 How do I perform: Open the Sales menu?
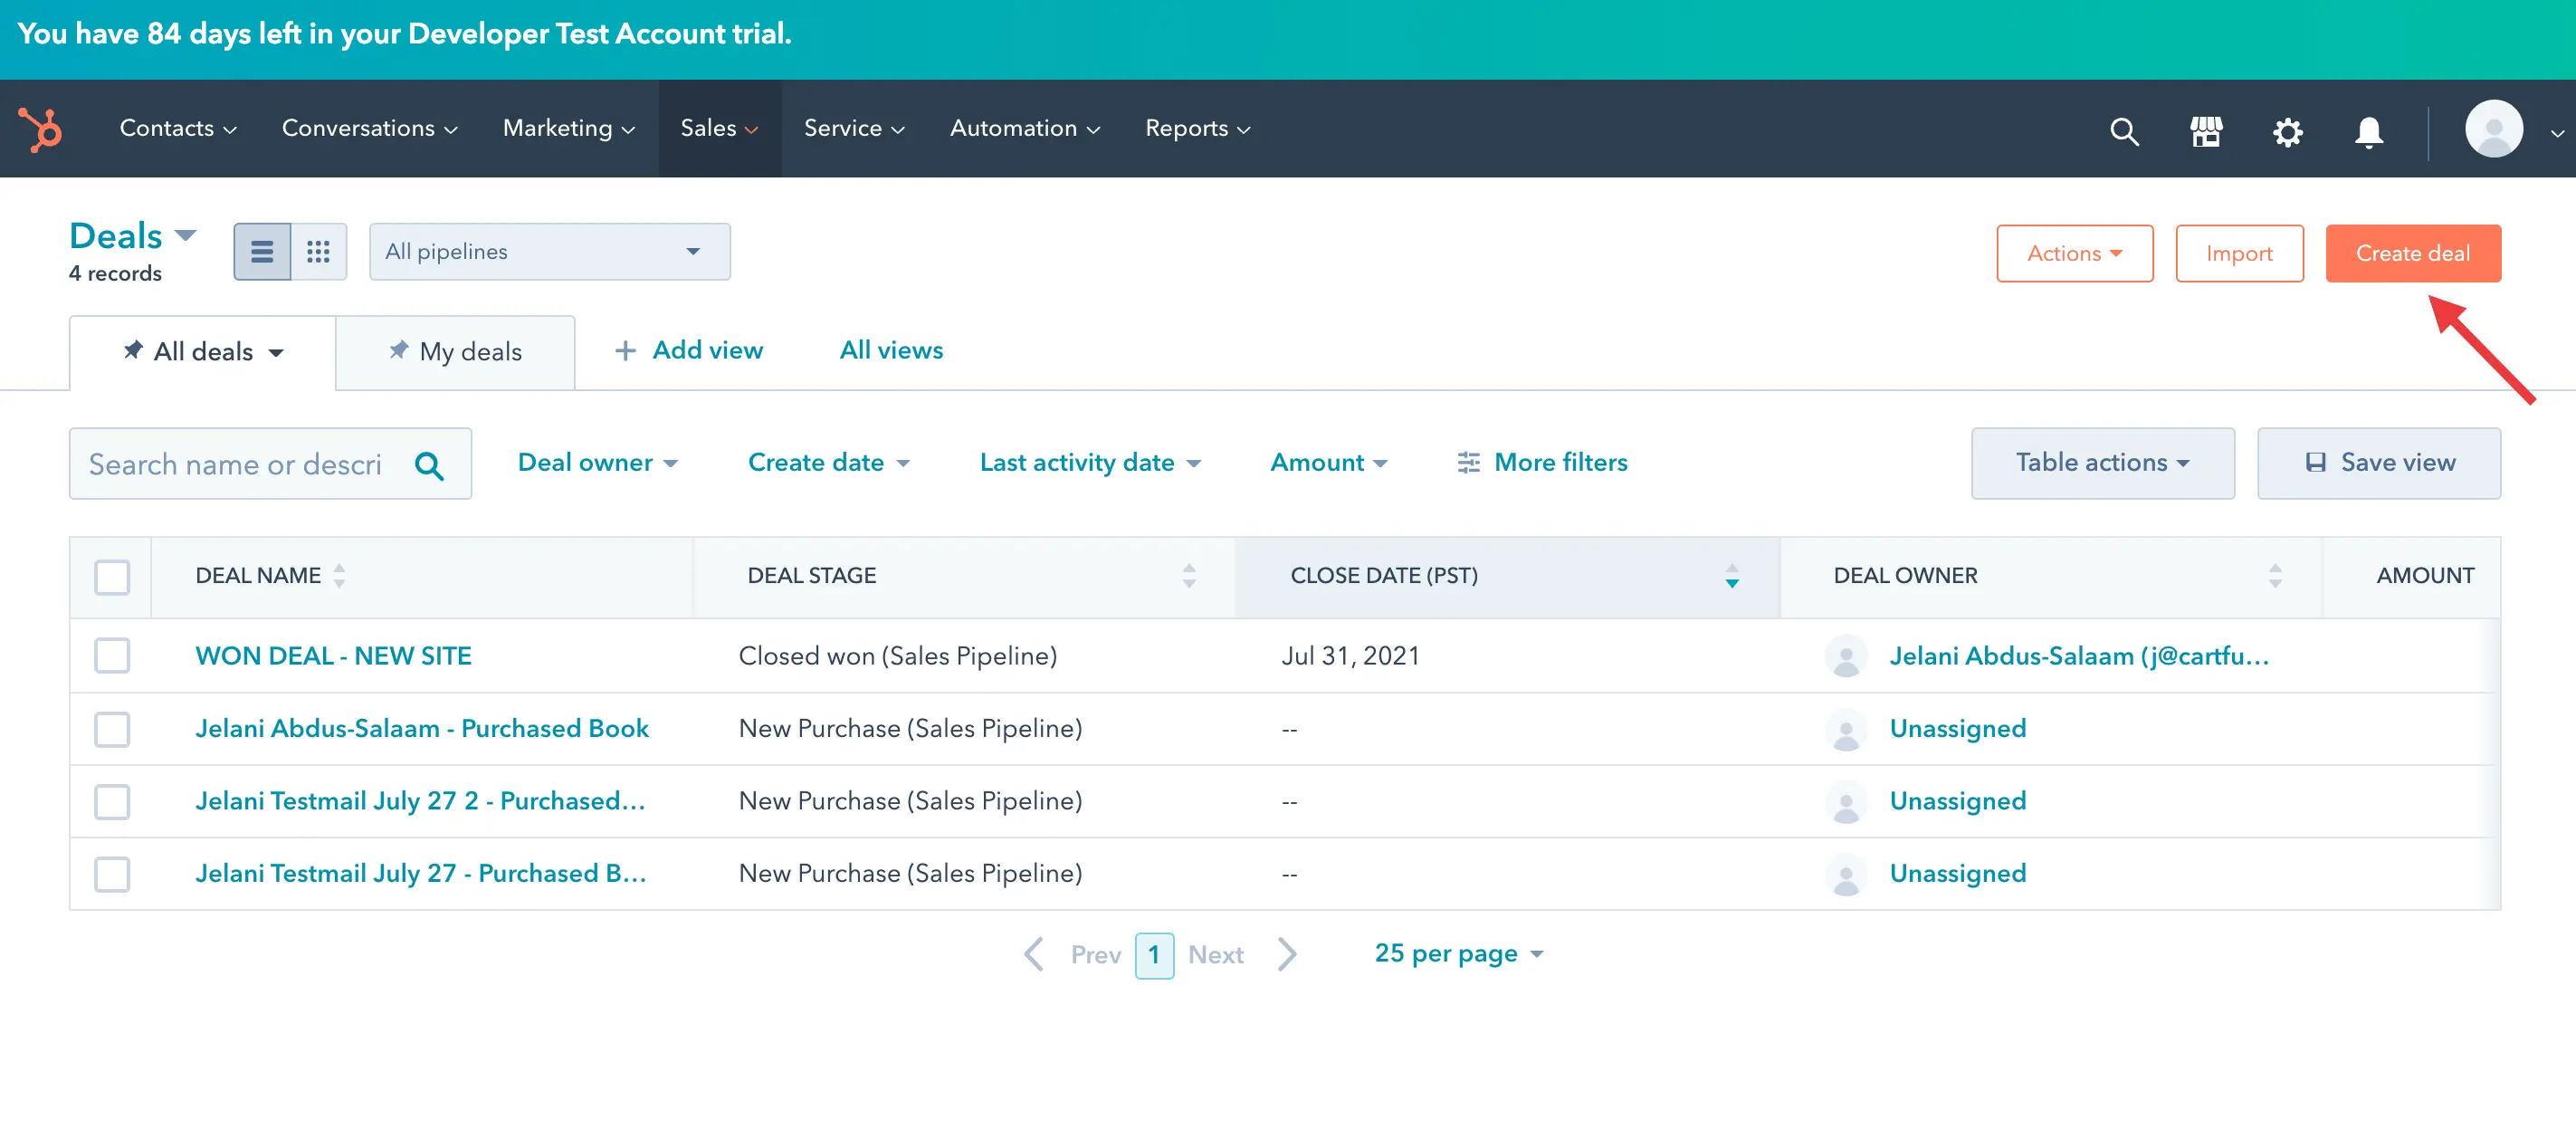click(x=719, y=129)
